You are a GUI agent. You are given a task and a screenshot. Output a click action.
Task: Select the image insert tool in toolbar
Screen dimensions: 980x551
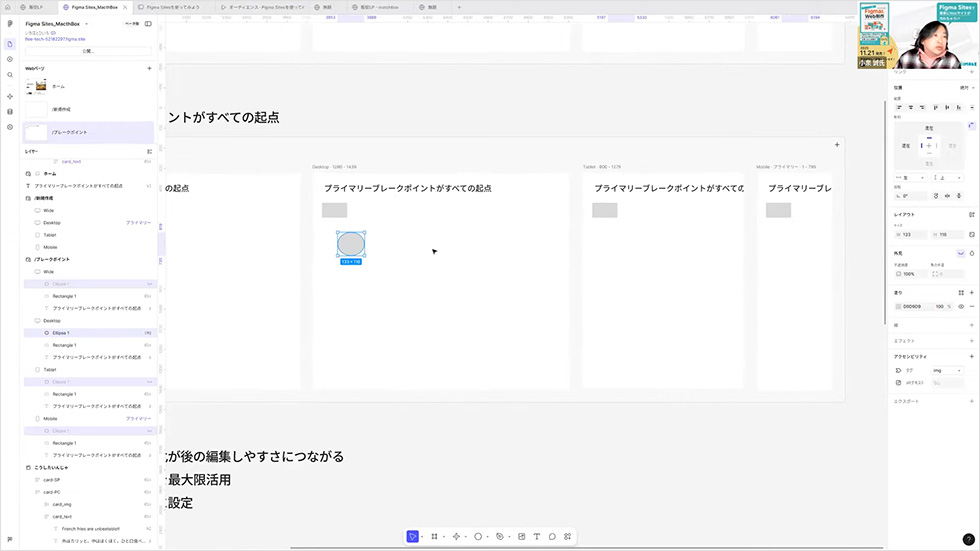[521, 537]
